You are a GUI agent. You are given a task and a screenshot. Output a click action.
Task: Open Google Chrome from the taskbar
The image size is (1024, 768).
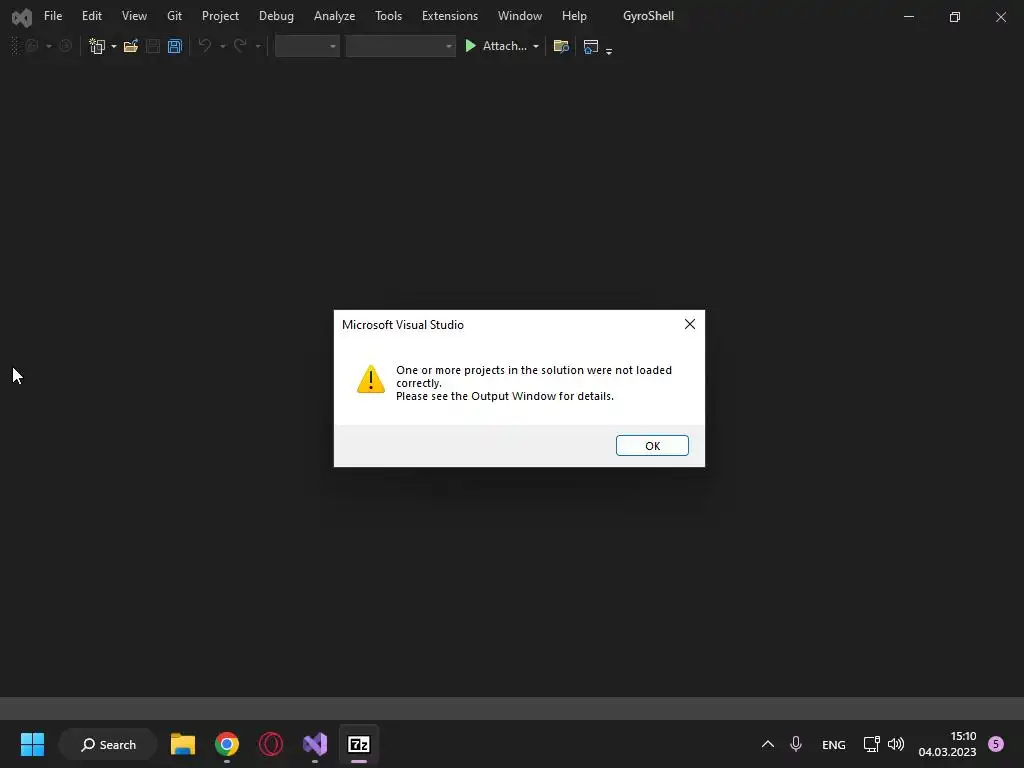(227, 744)
